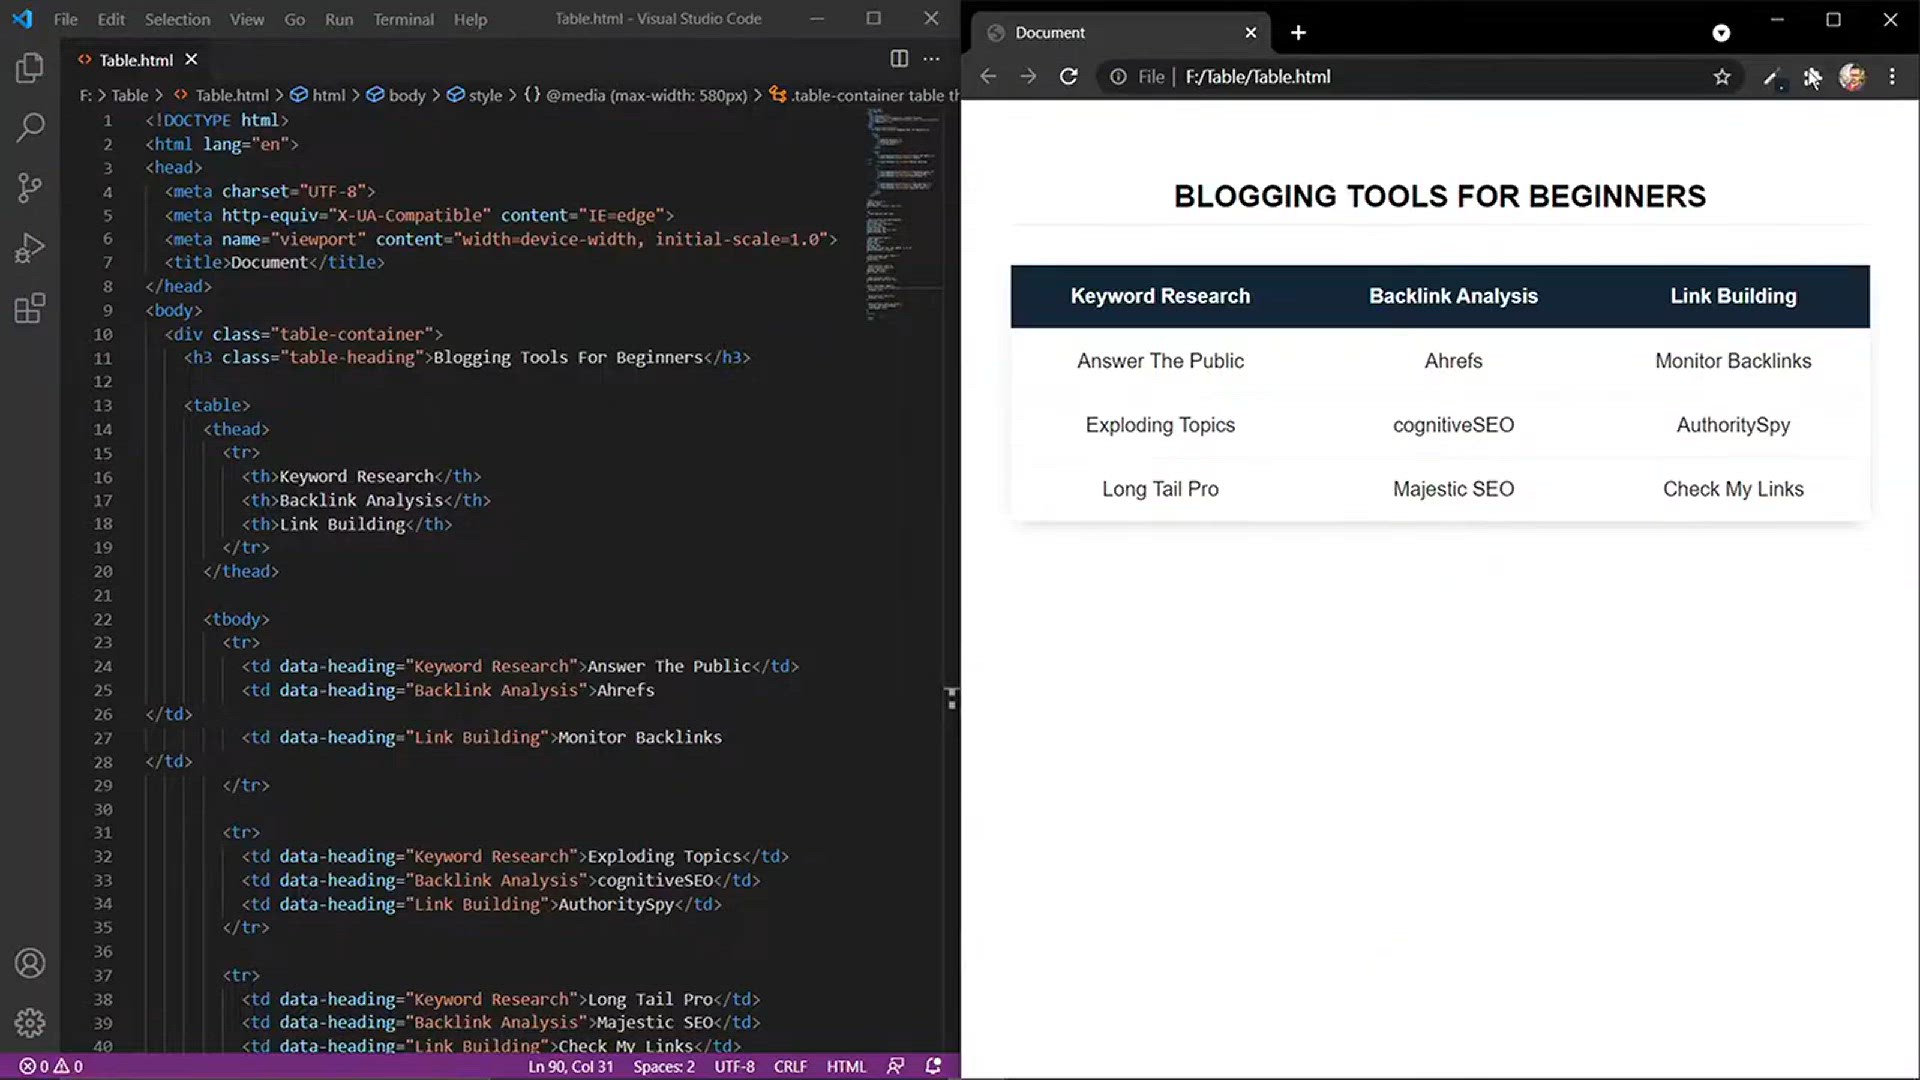Open the File menu in VS Code
This screenshot has width=1920, height=1080.
pyautogui.click(x=66, y=19)
